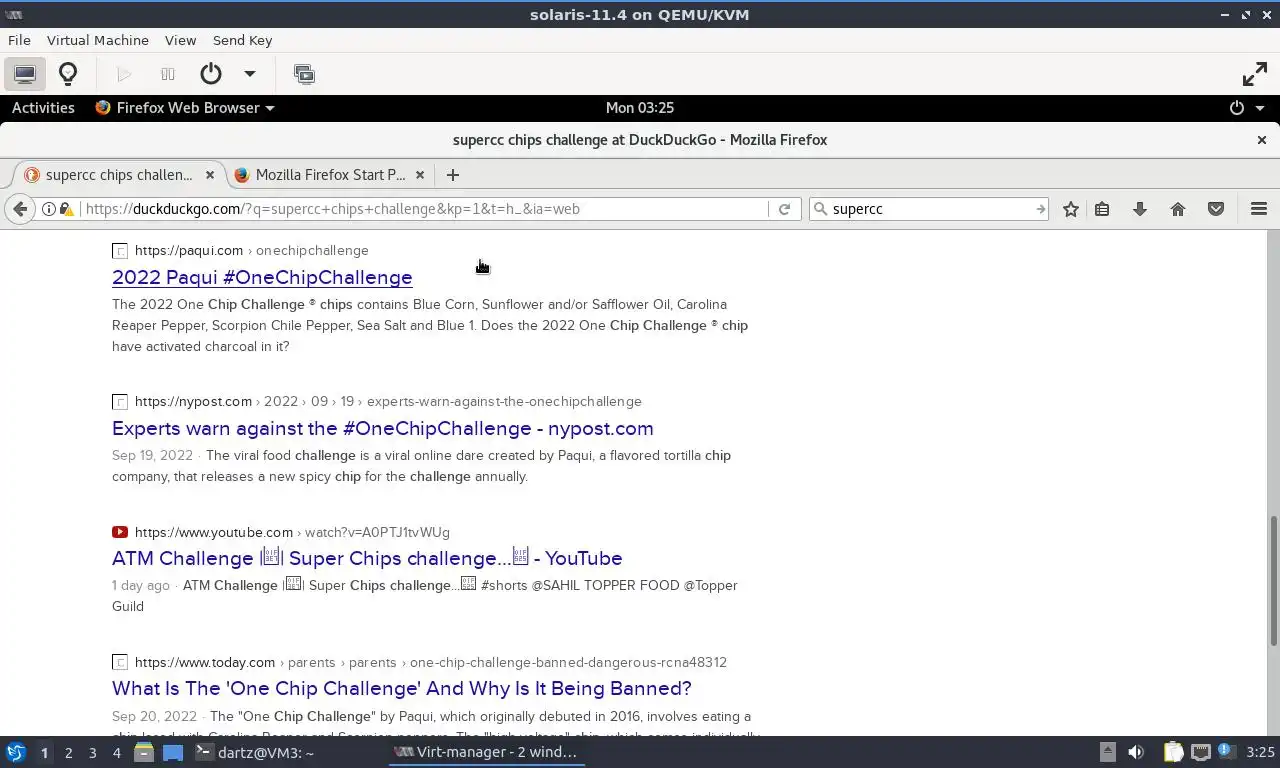The height and width of the screenshot is (768, 1280).
Task: Click the www.today.com result URL
Action: click(x=431, y=663)
